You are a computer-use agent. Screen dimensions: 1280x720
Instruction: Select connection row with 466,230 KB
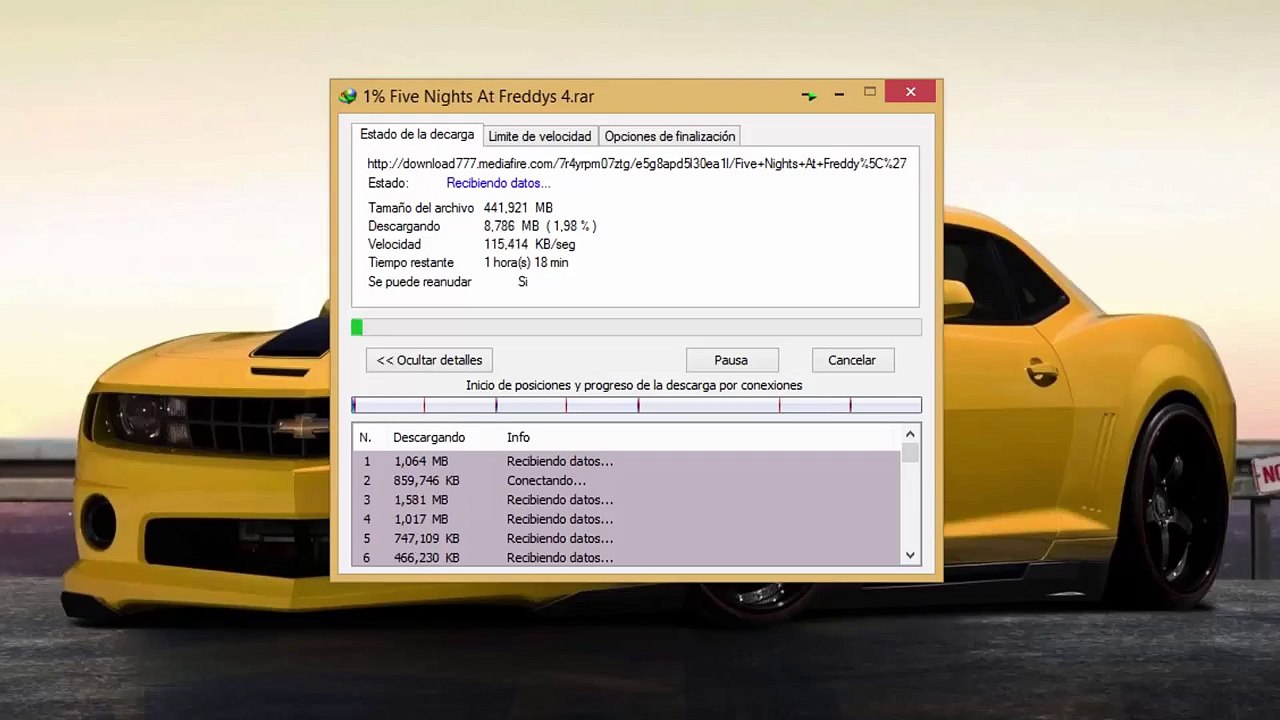[x=627, y=557]
